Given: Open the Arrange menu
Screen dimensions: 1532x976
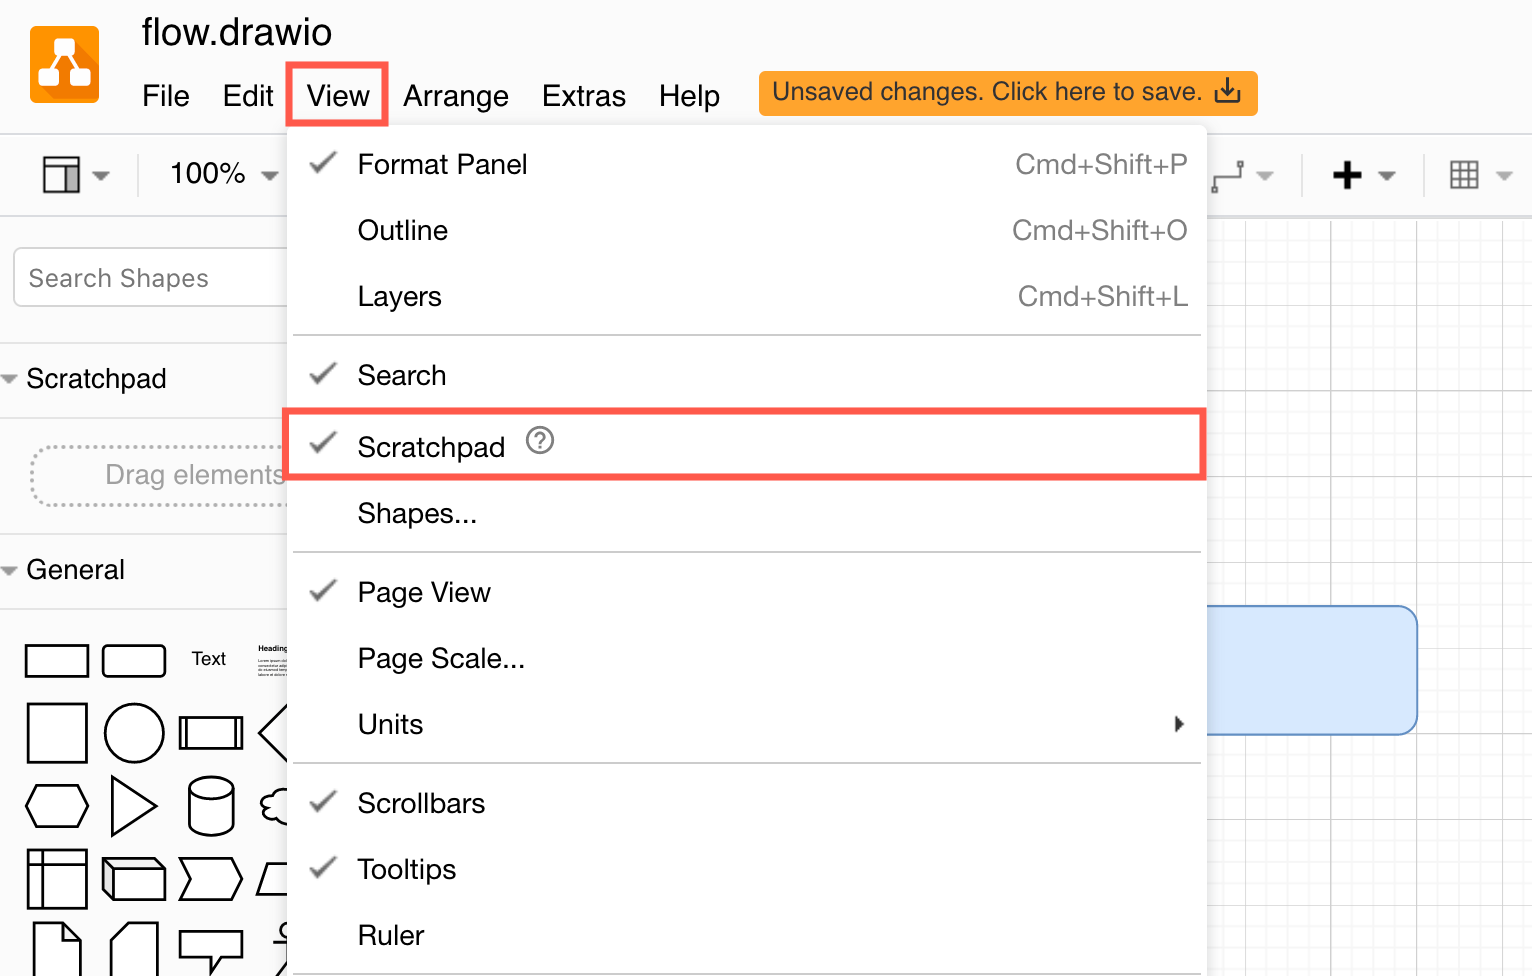Looking at the screenshot, I should point(455,96).
